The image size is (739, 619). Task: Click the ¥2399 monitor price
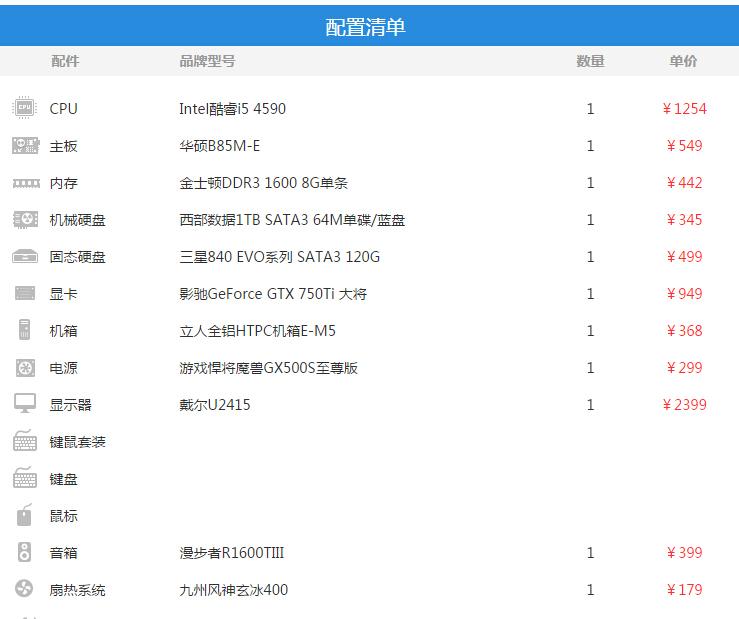point(684,404)
